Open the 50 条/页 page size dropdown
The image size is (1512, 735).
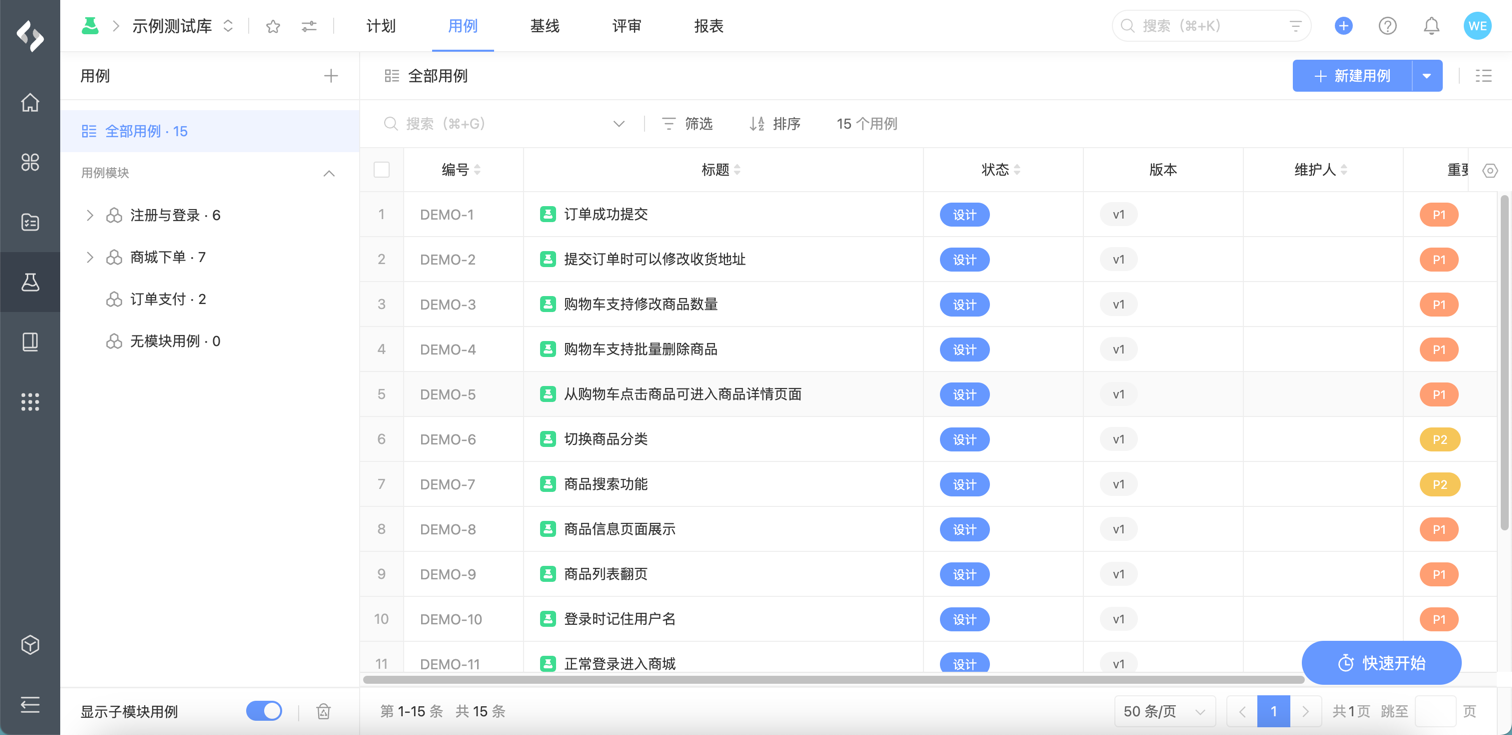pos(1165,712)
